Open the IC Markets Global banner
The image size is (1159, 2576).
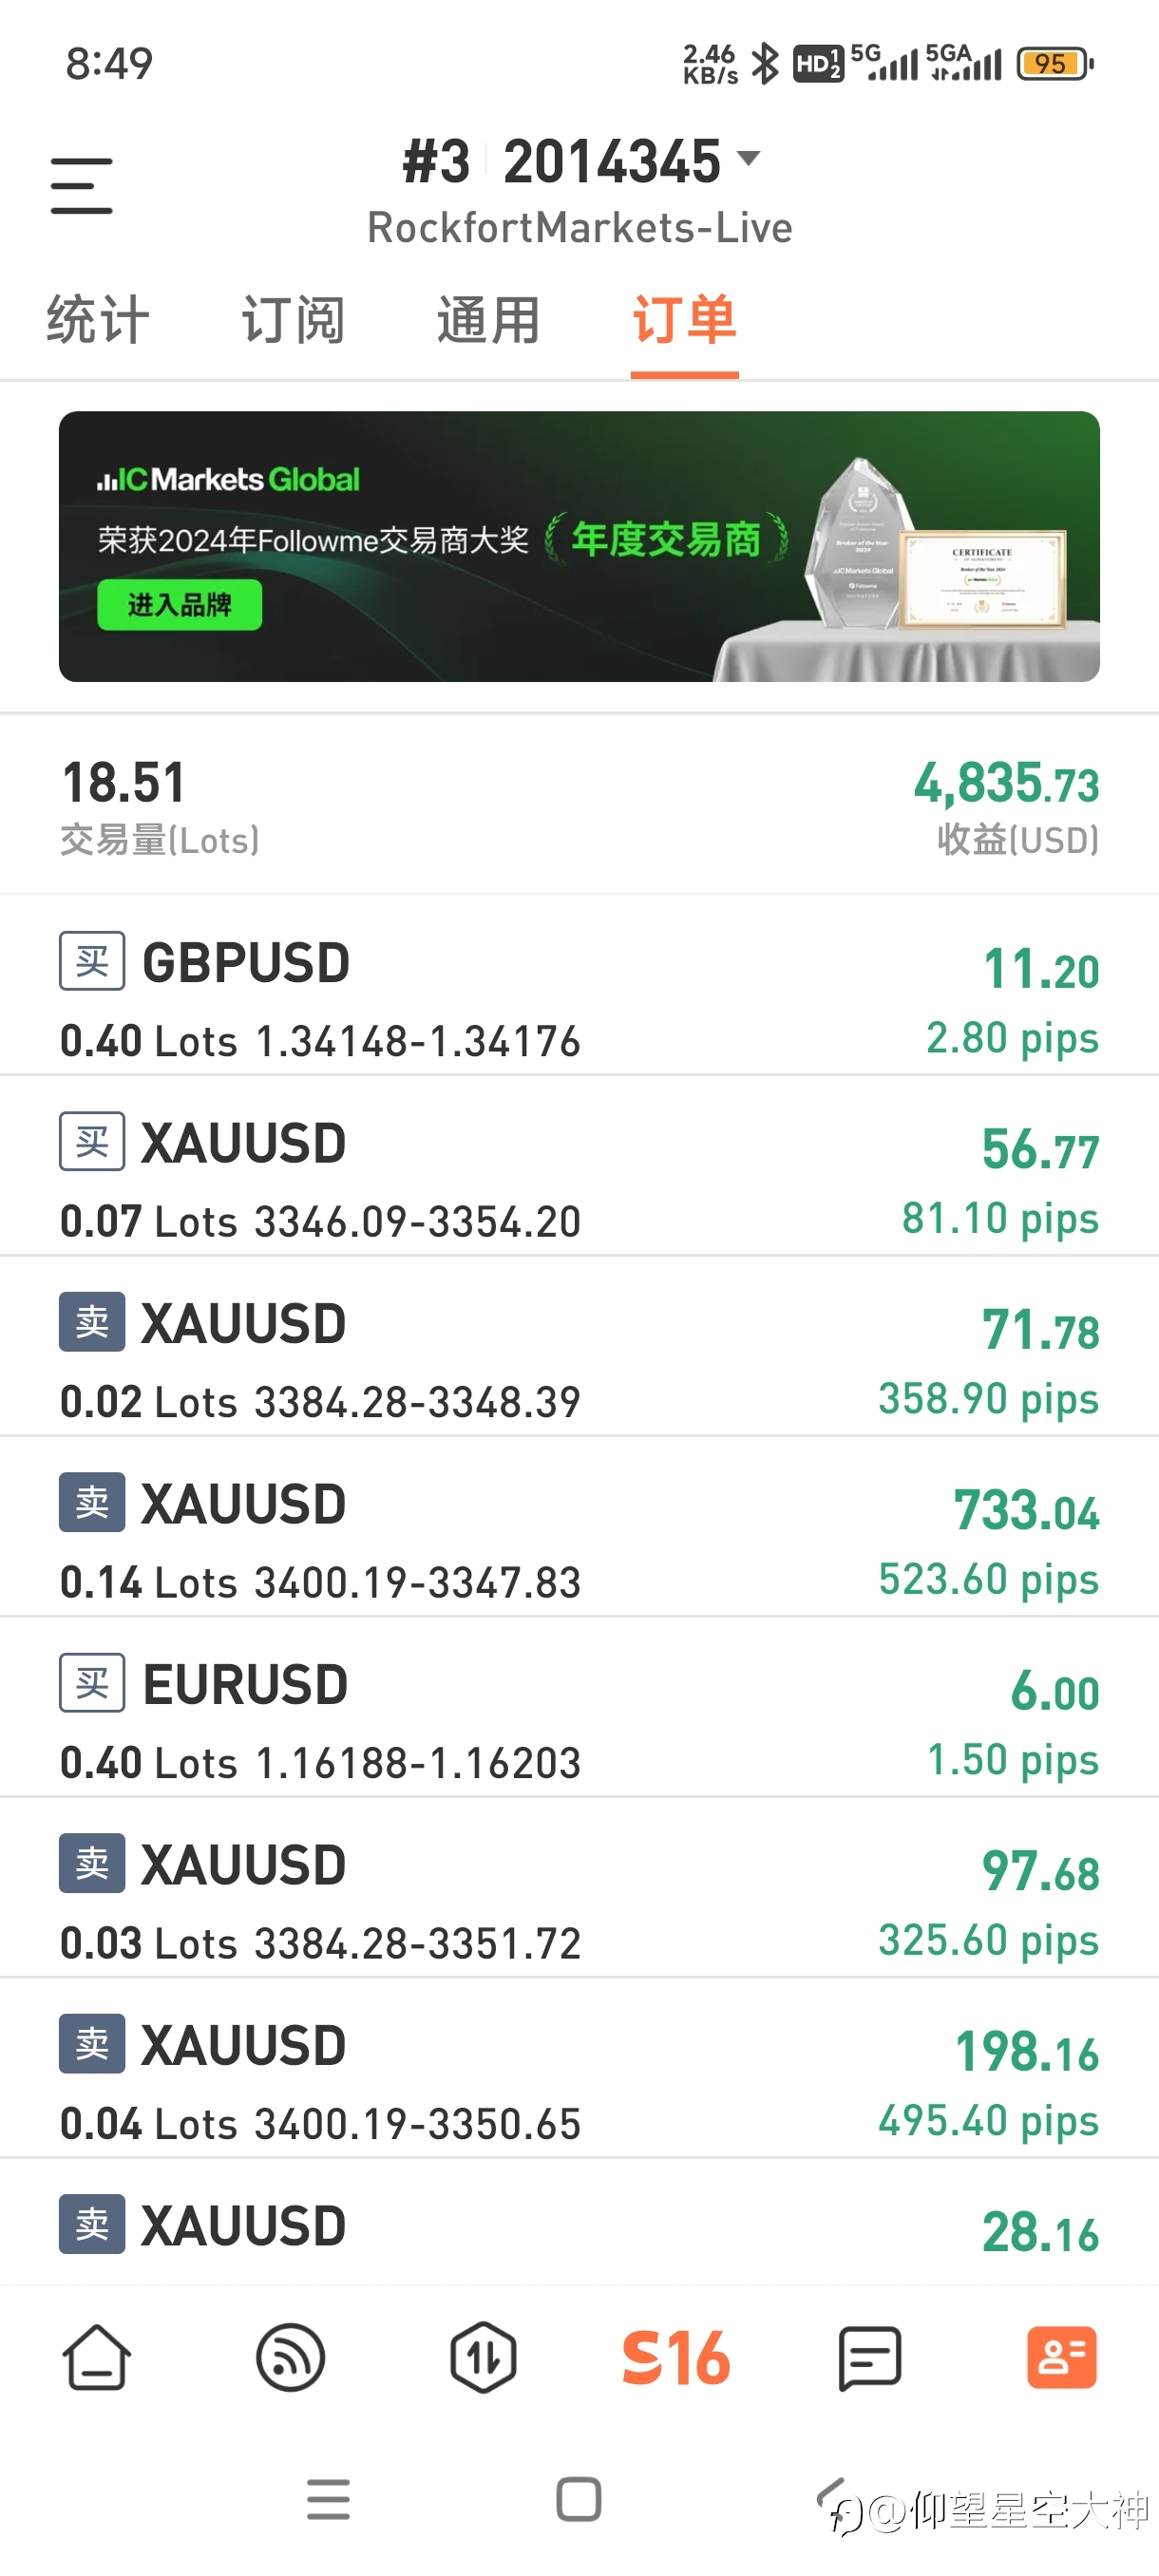point(579,546)
